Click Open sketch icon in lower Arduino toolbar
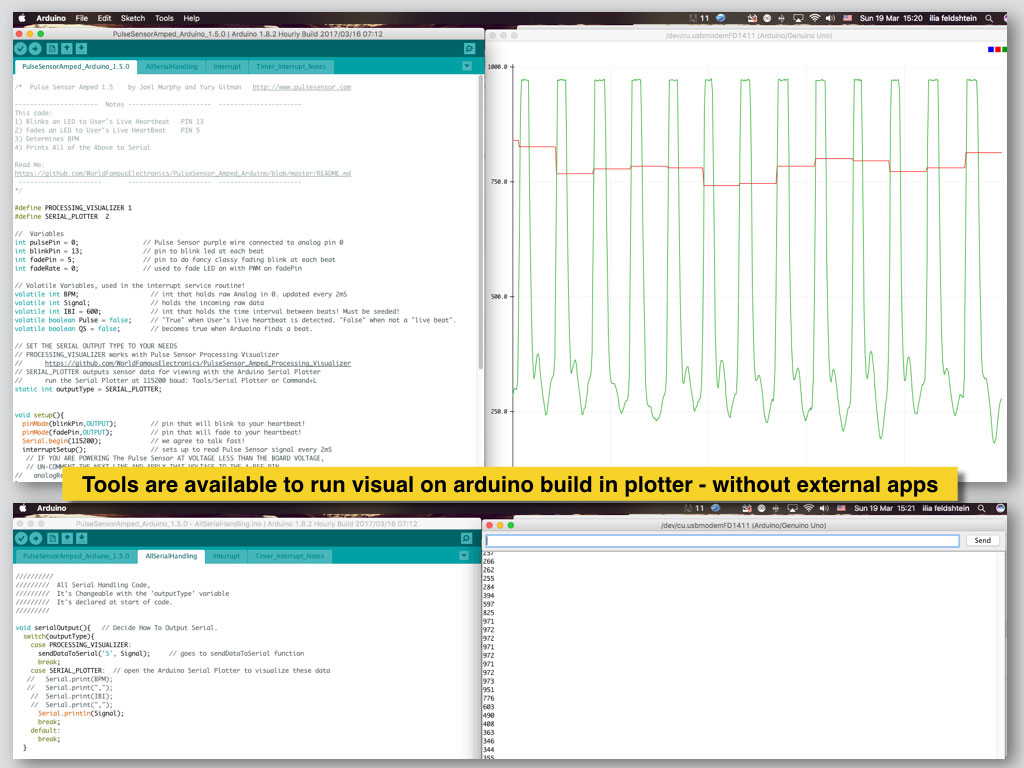The image size is (1024, 768). point(67,538)
